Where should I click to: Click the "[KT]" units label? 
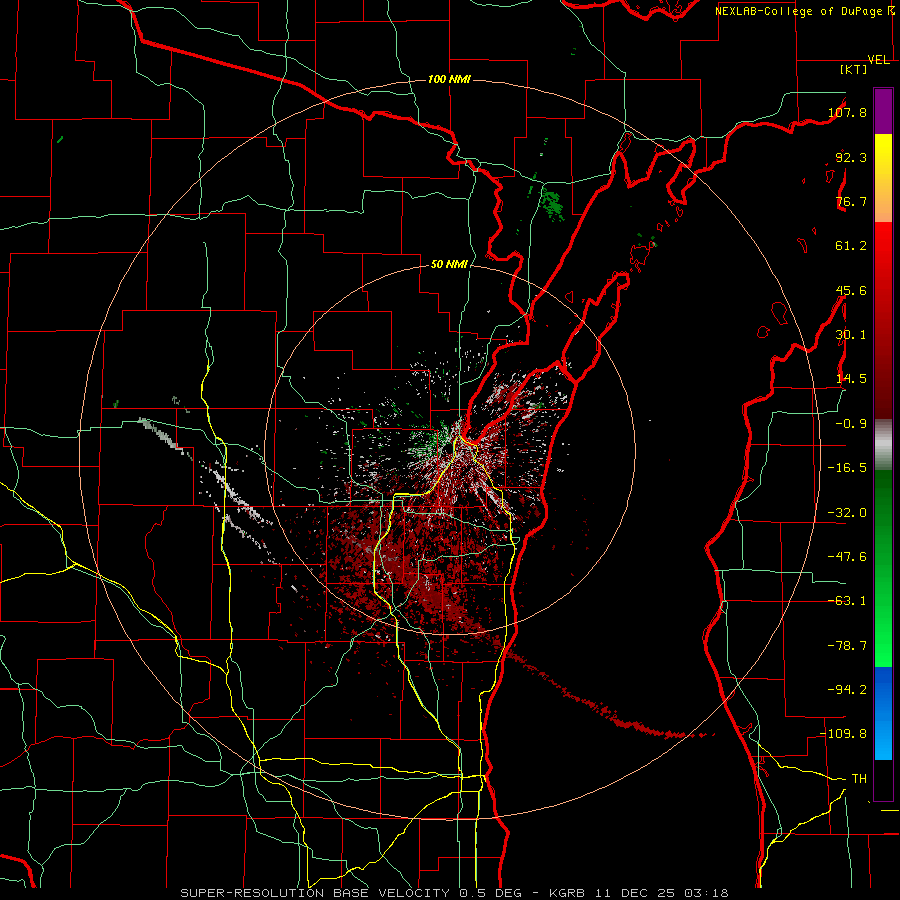pyautogui.click(x=854, y=69)
